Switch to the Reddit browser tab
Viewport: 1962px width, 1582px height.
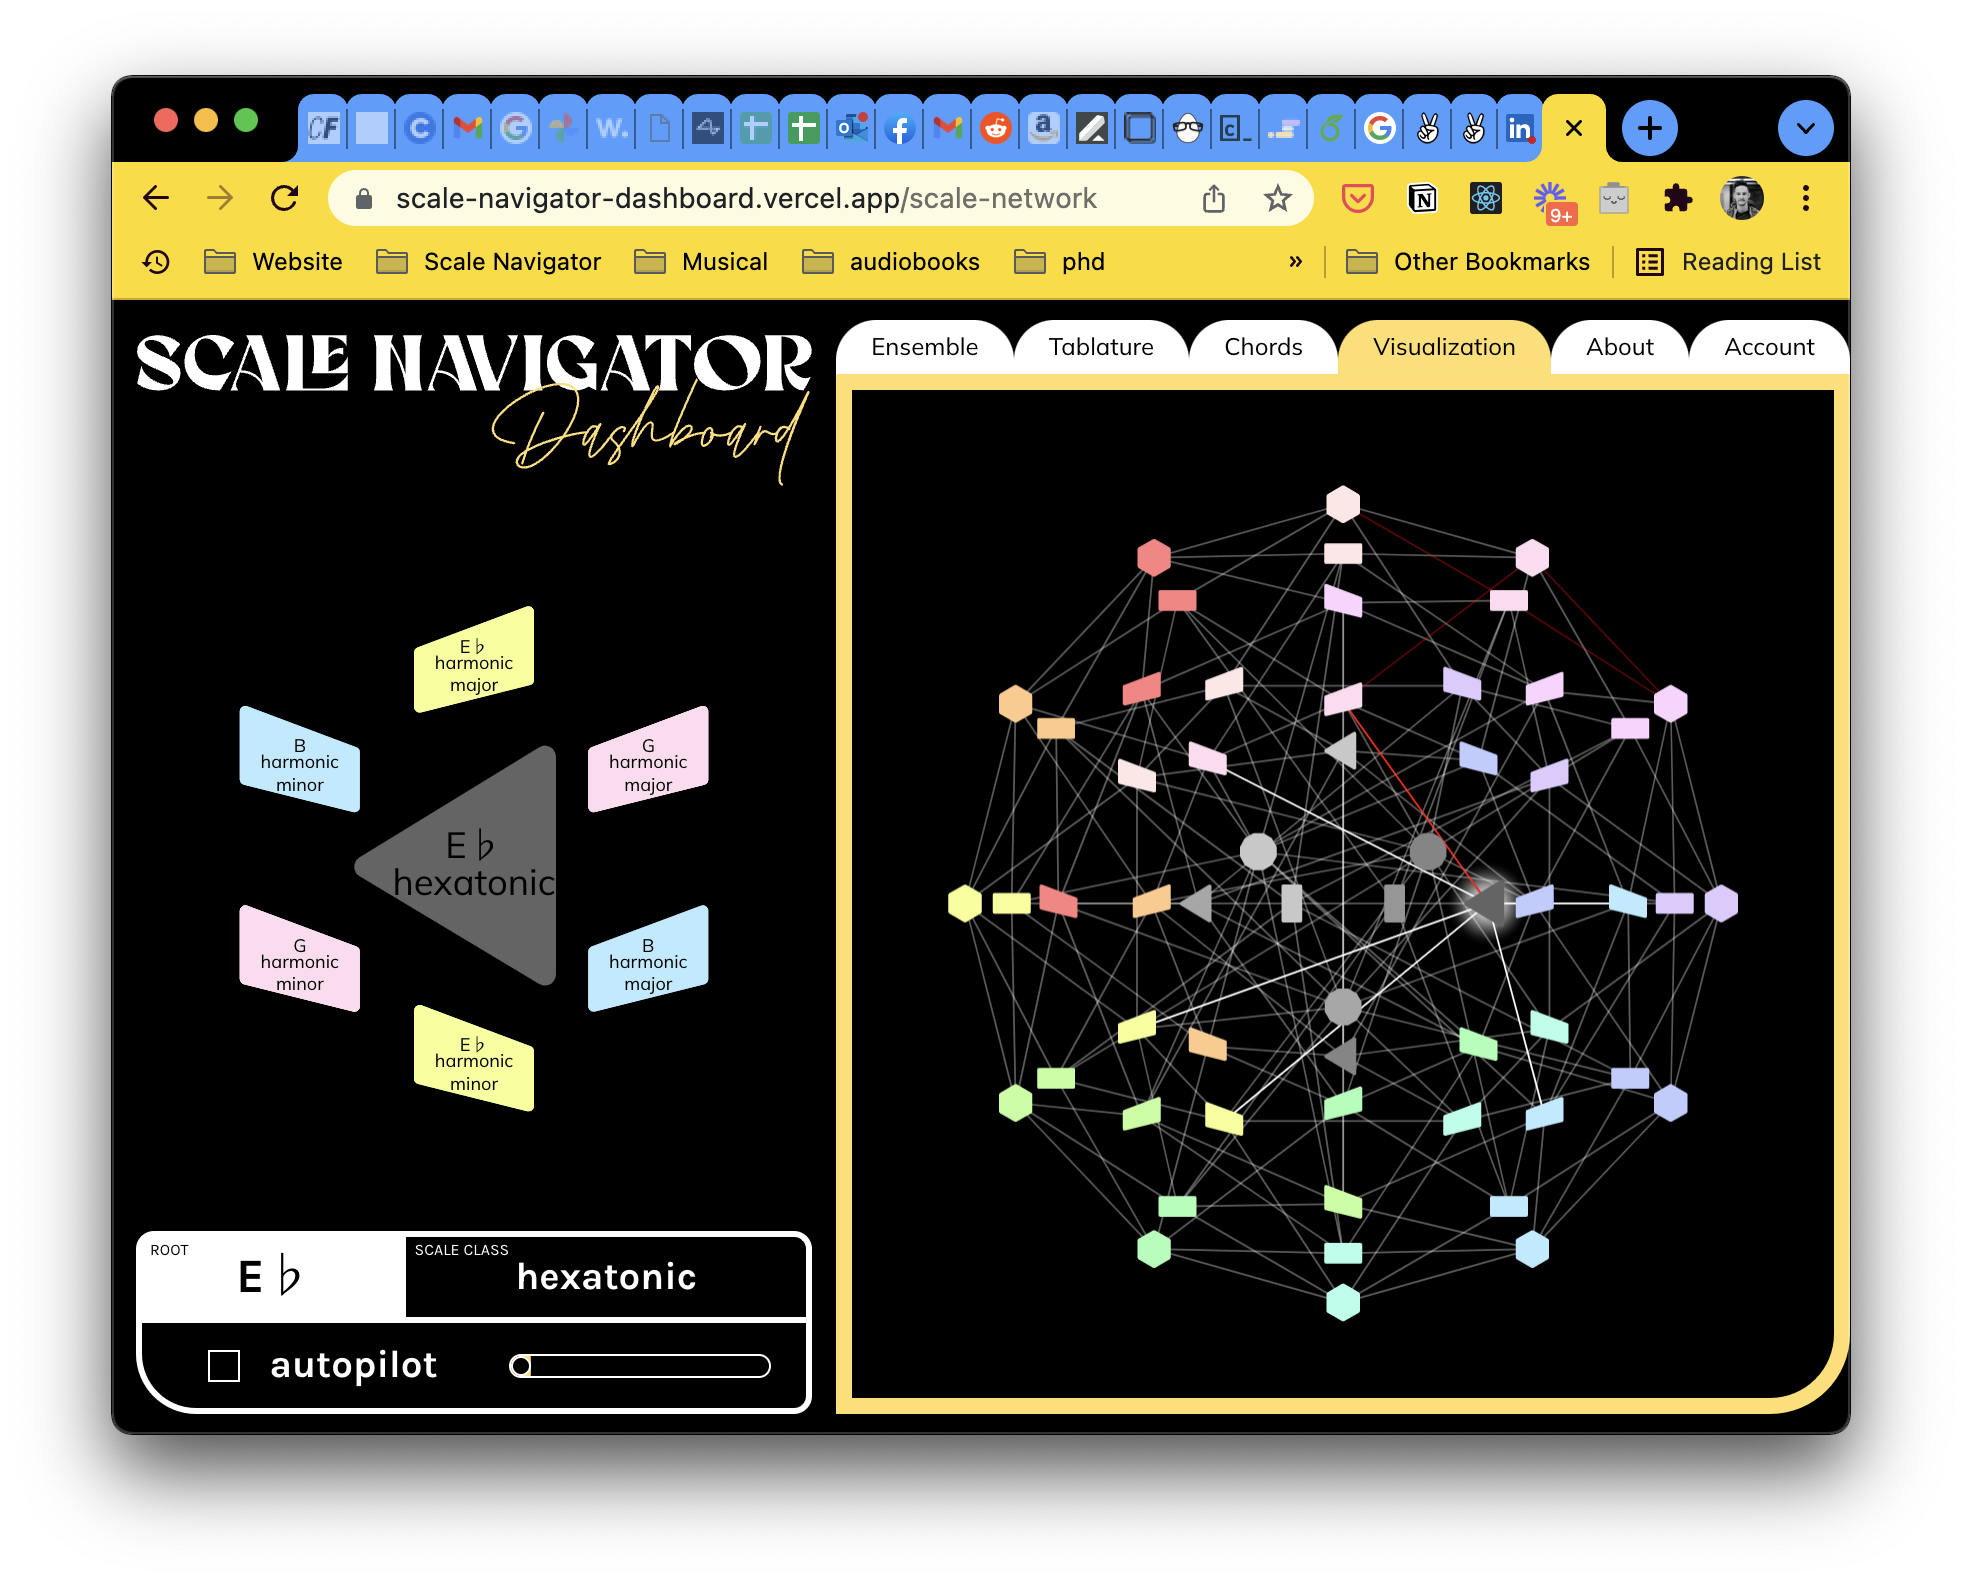click(x=995, y=128)
